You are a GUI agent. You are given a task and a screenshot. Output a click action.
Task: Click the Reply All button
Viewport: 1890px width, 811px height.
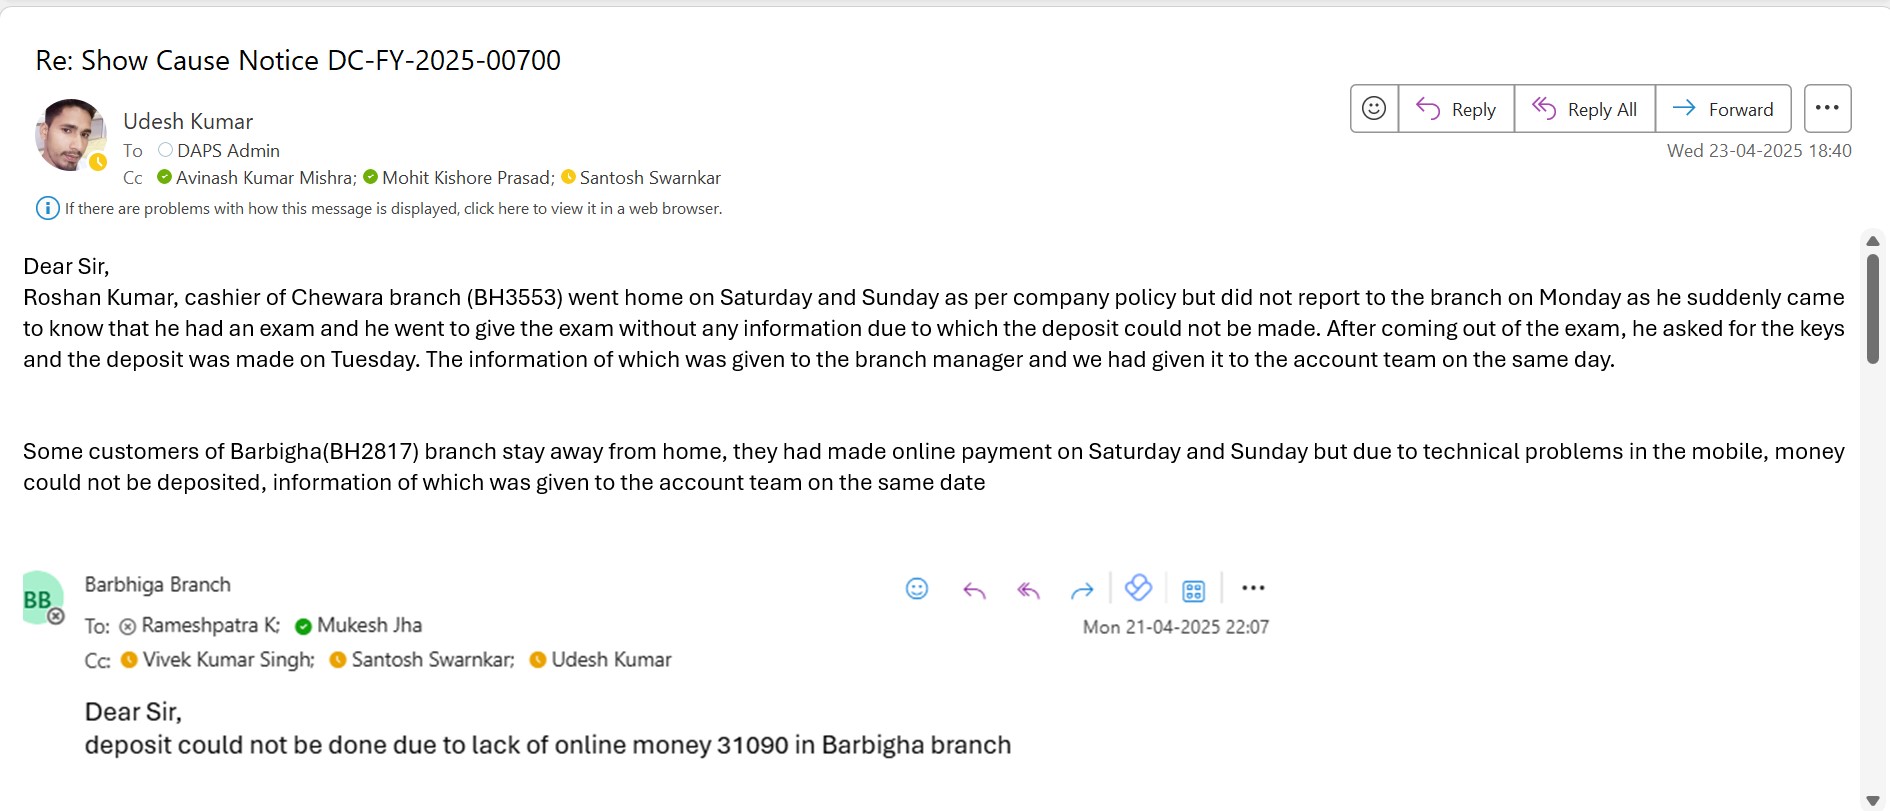pos(1585,109)
